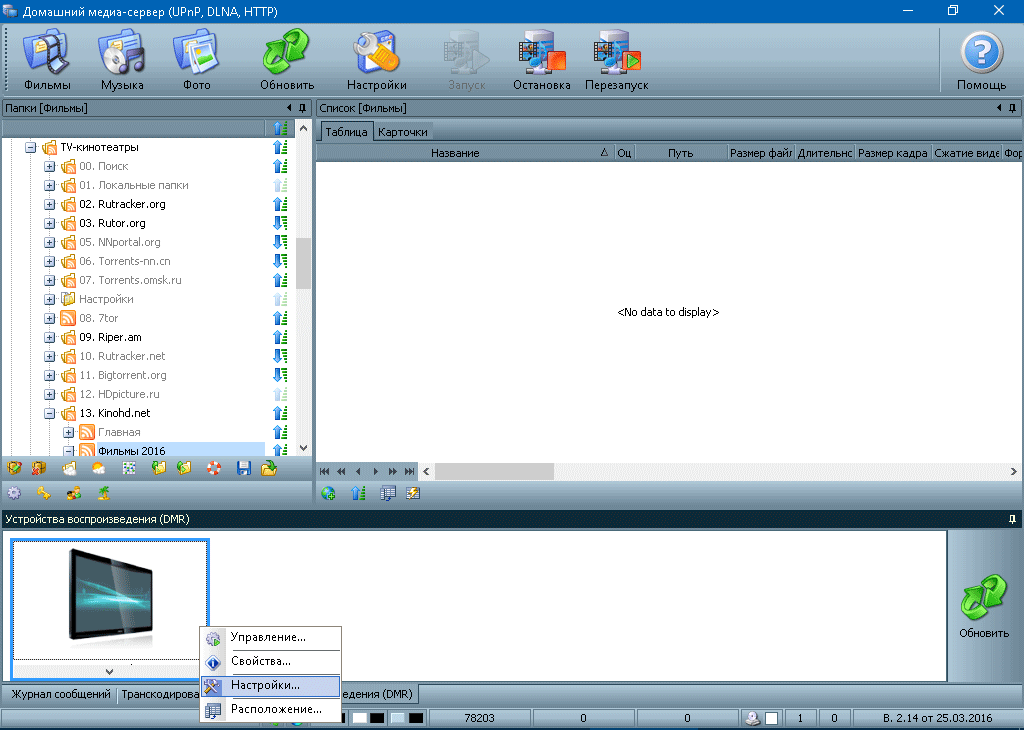Choose Настройки... from the context menu
The width and height of the screenshot is (1024, 730).
tap(265, 686)
